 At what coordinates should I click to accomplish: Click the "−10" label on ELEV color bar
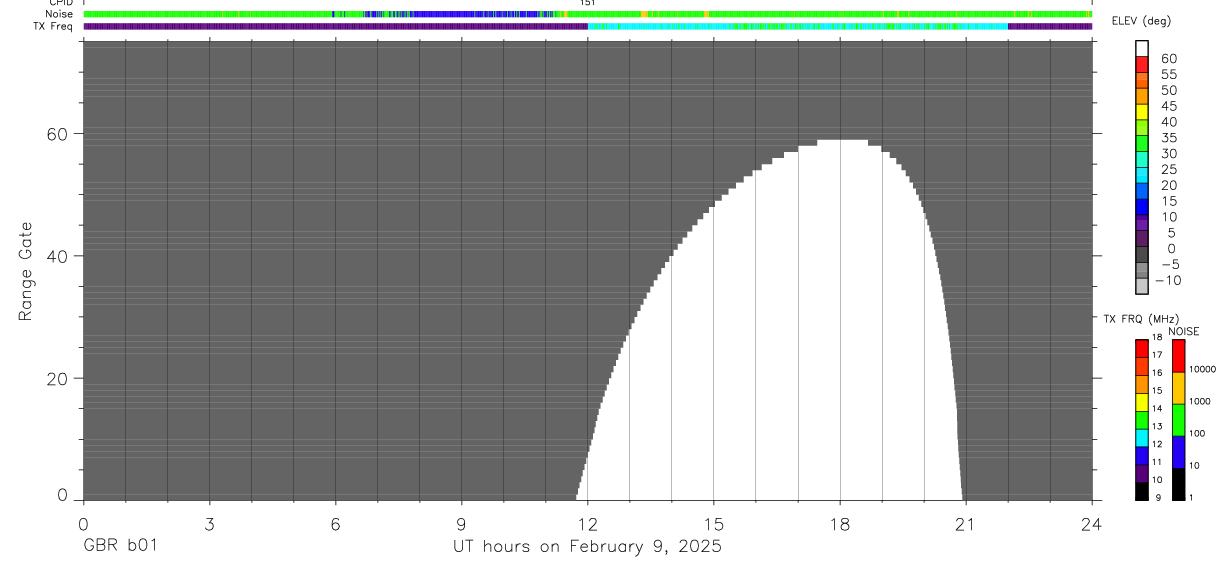1166,280
